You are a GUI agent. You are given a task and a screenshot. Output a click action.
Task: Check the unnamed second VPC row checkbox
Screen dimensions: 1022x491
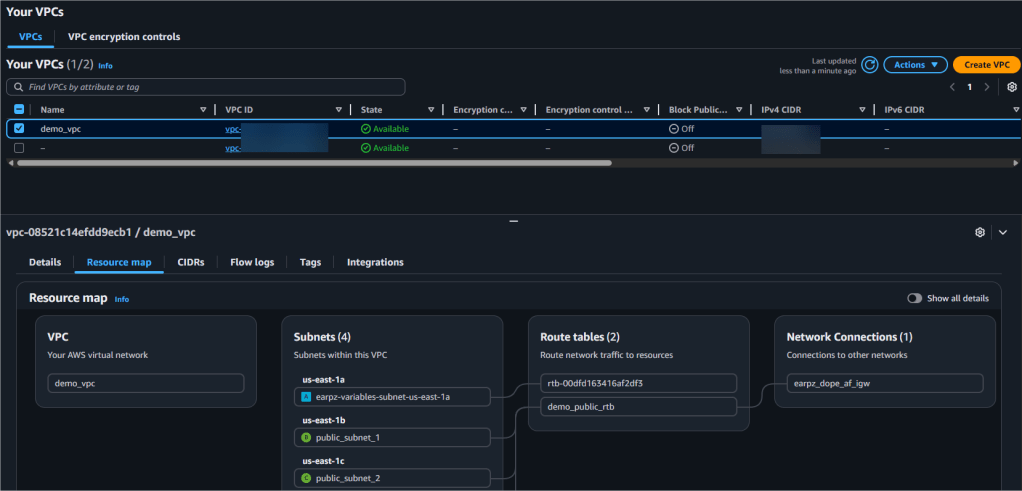click(x=19, y=148)
